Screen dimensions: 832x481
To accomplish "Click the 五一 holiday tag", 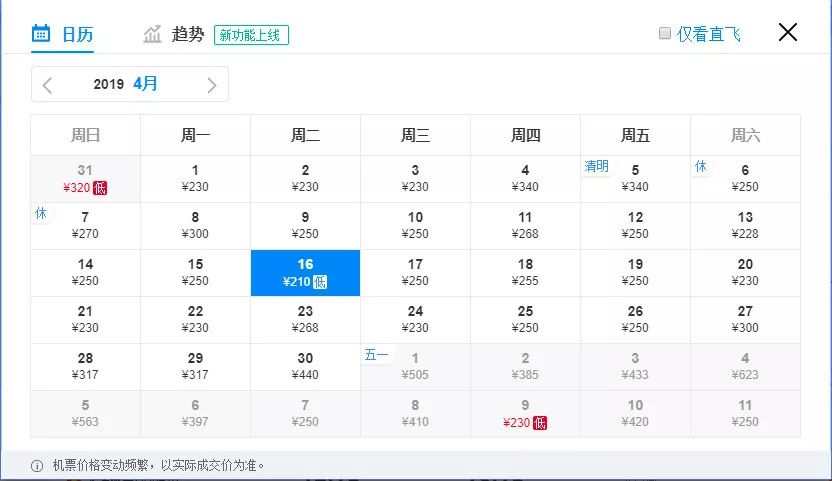I will pyautogui.click(x=376, y=354).
